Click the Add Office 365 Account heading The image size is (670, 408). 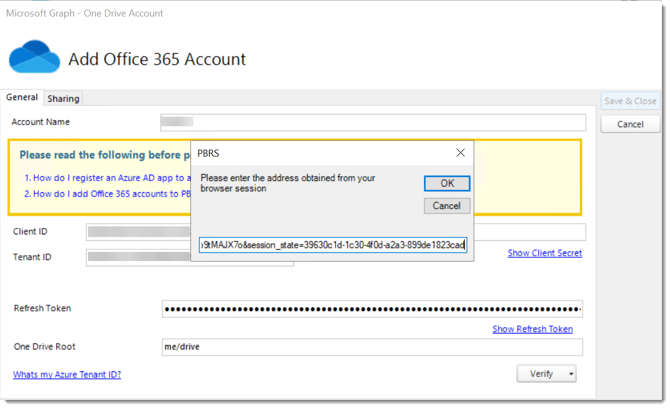pos(157,59)
